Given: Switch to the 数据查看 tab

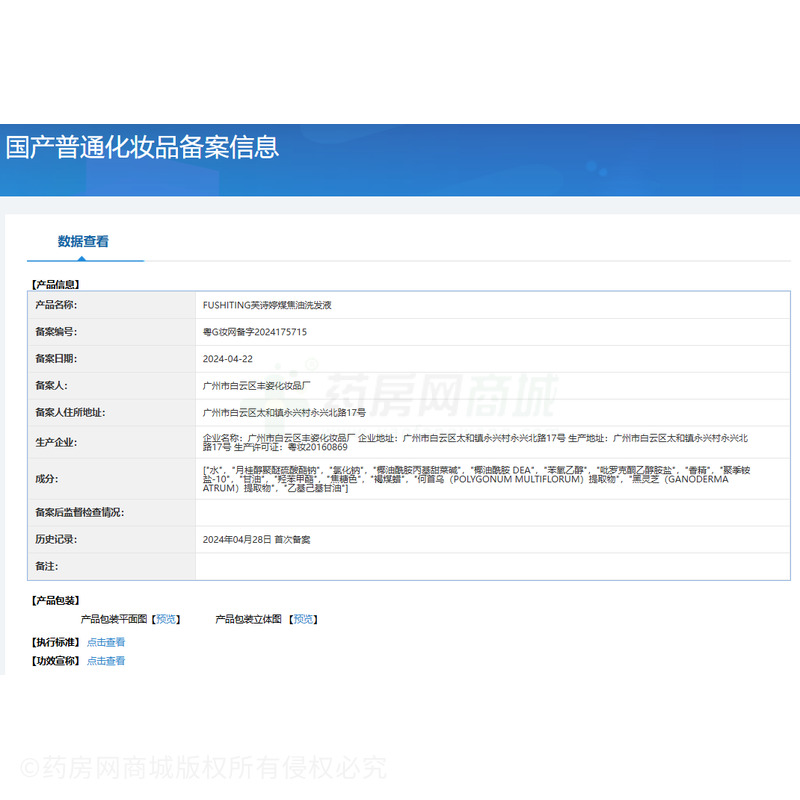Looking at the screenshot, I should tap(83, 241).
